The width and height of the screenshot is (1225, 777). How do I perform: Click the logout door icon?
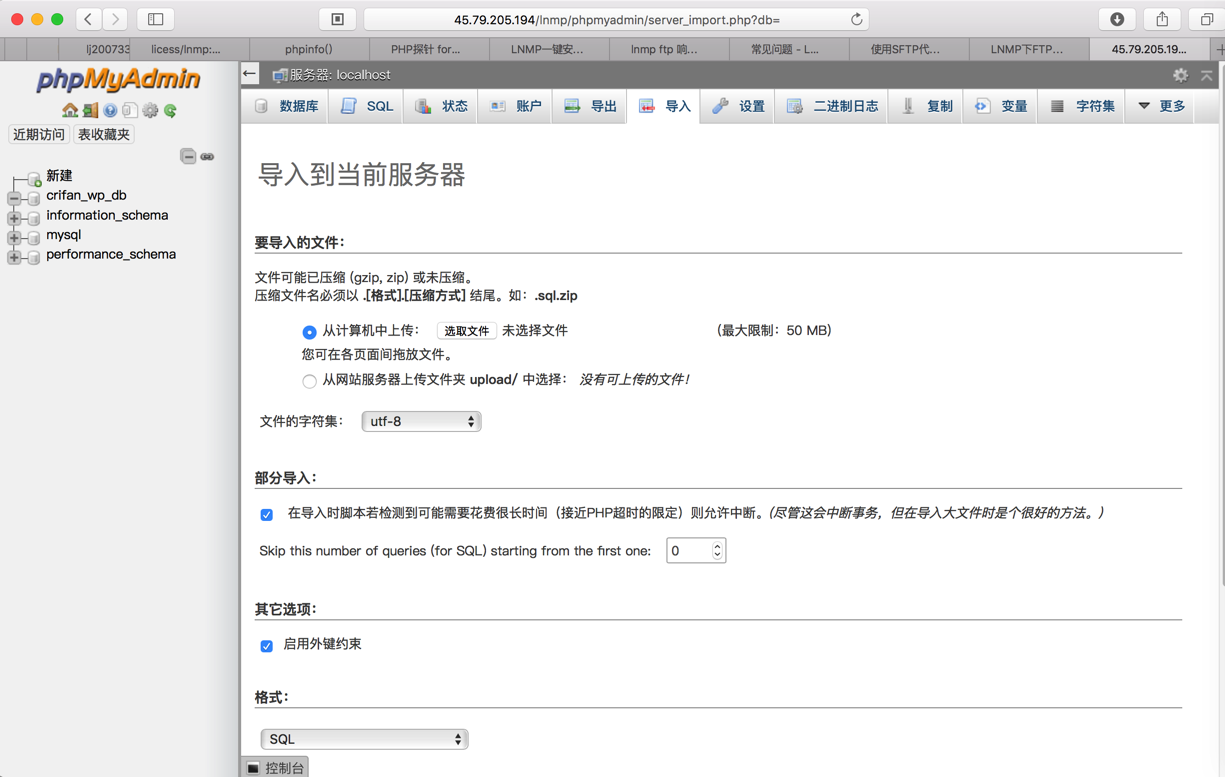90,111
